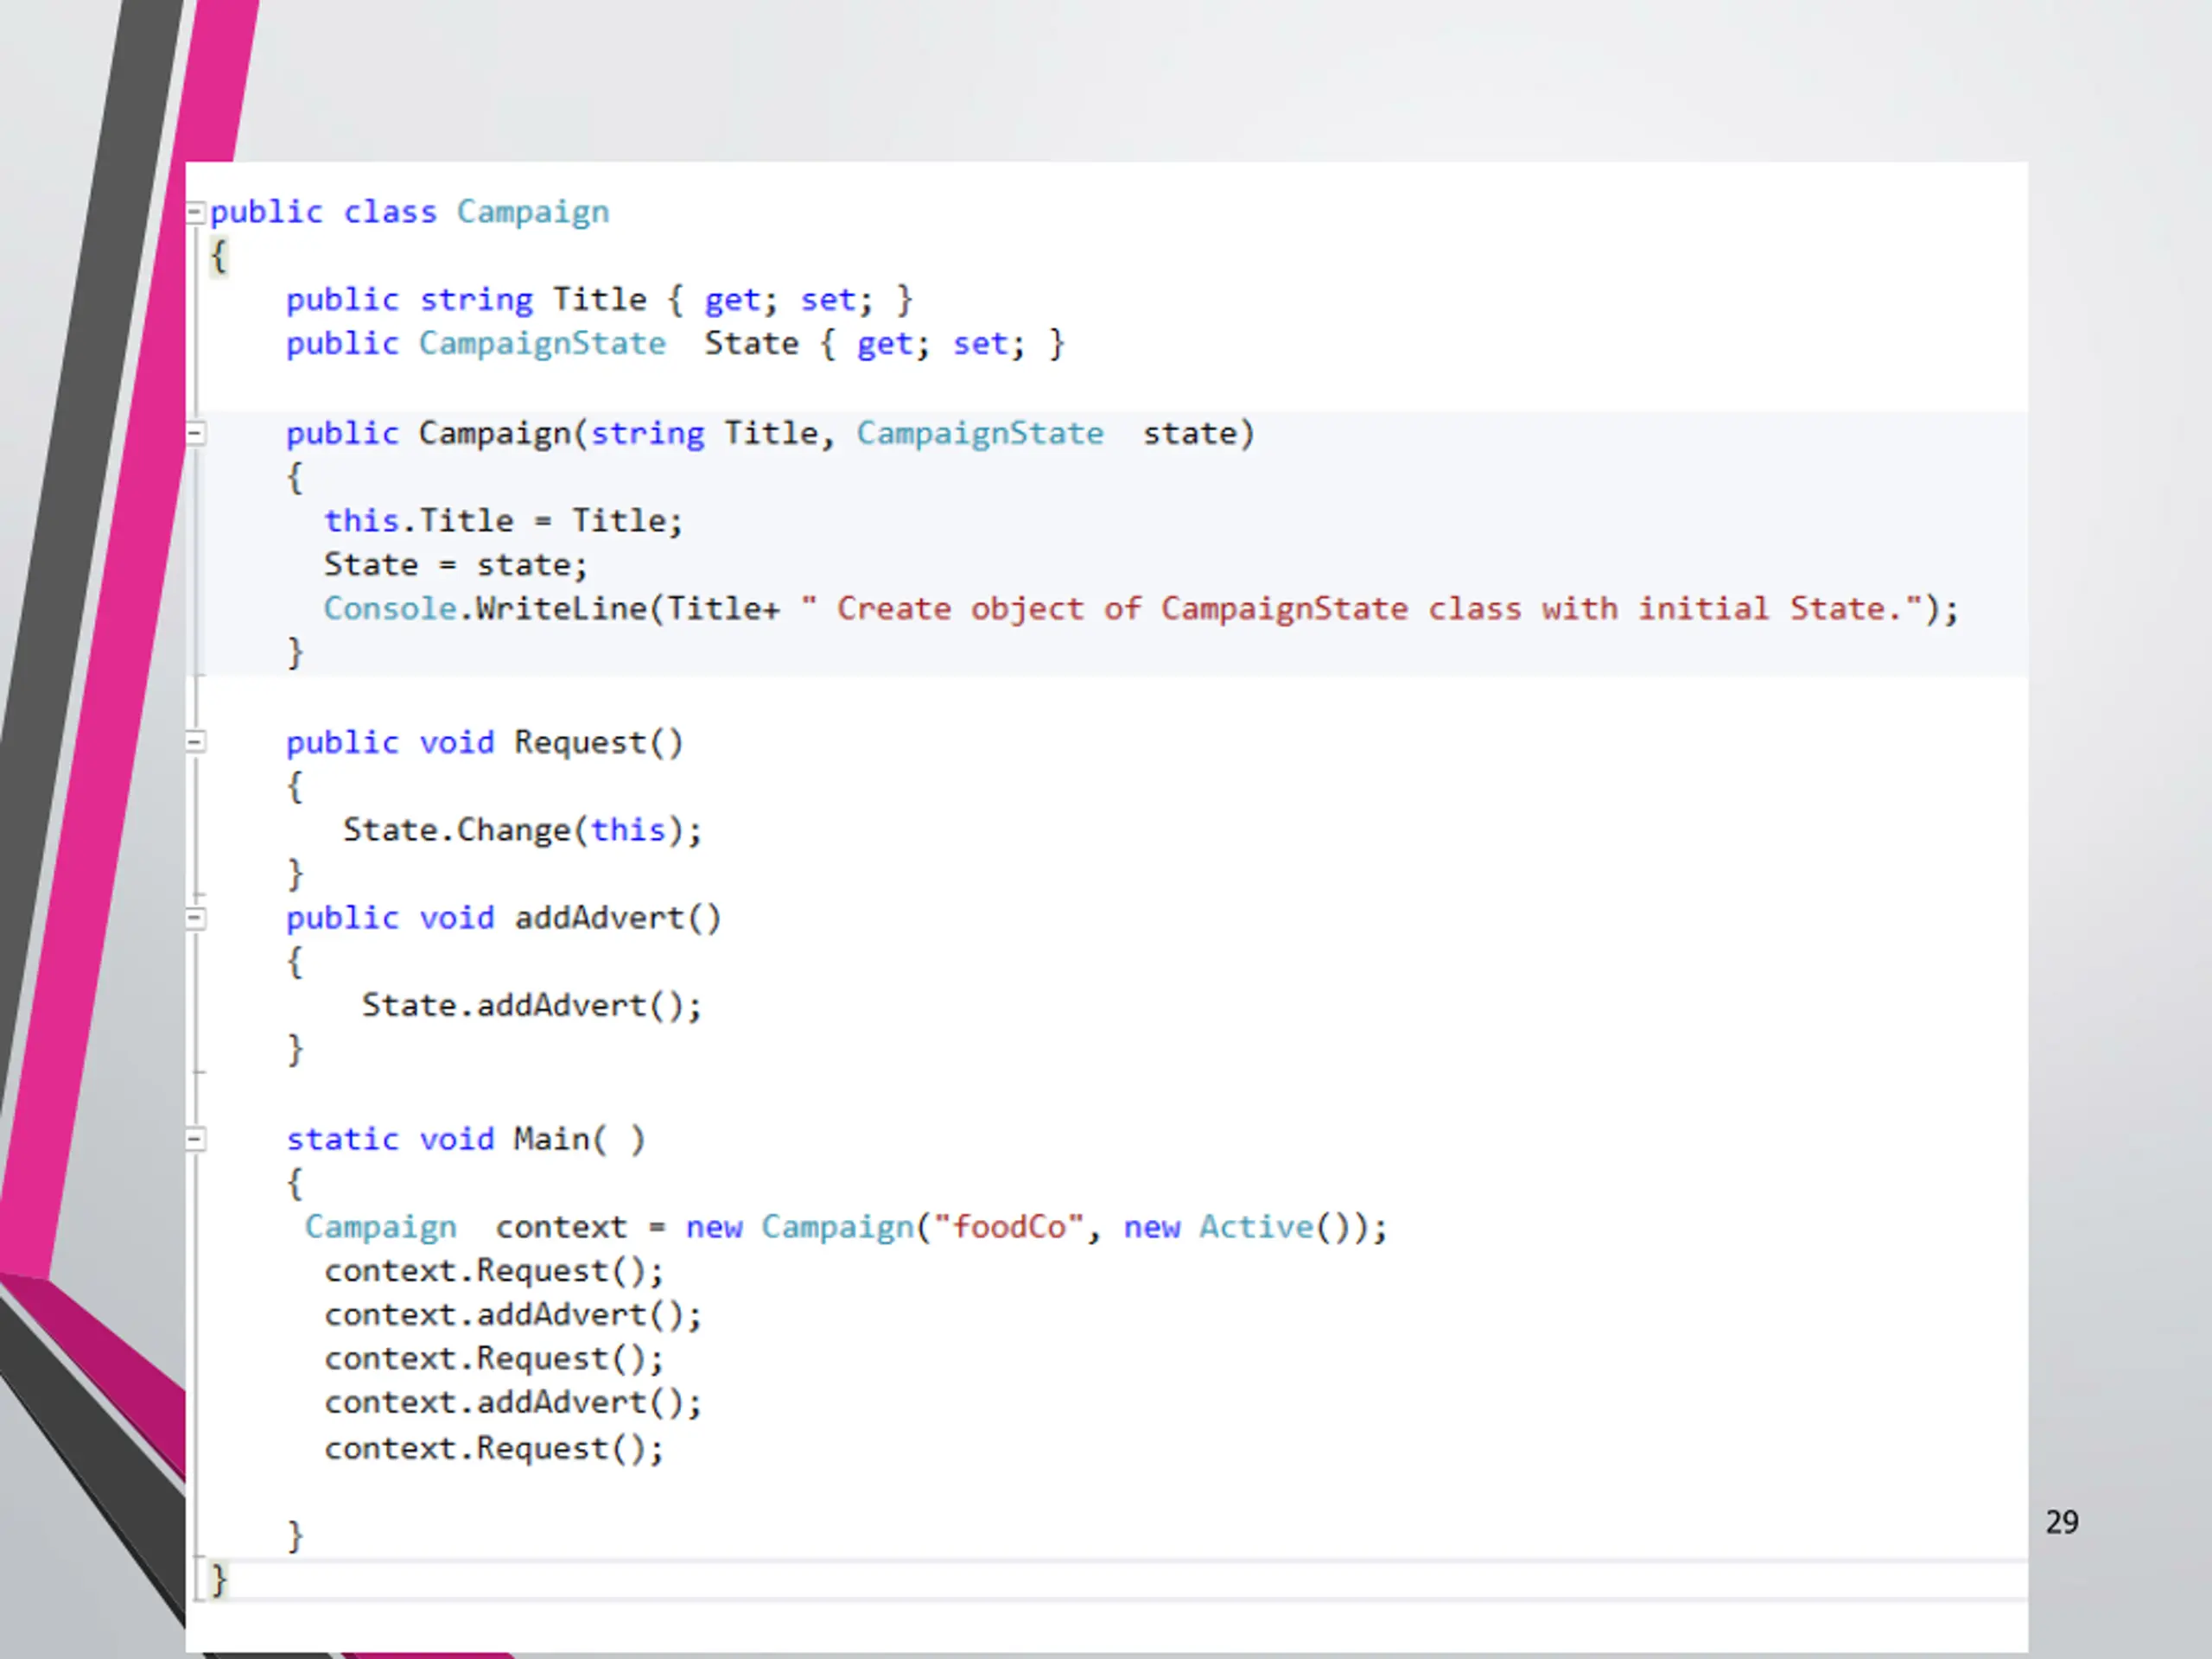Screen dimensions: 2212x1659
Task: Click the Title property declaration
Action: pos(599,300)
